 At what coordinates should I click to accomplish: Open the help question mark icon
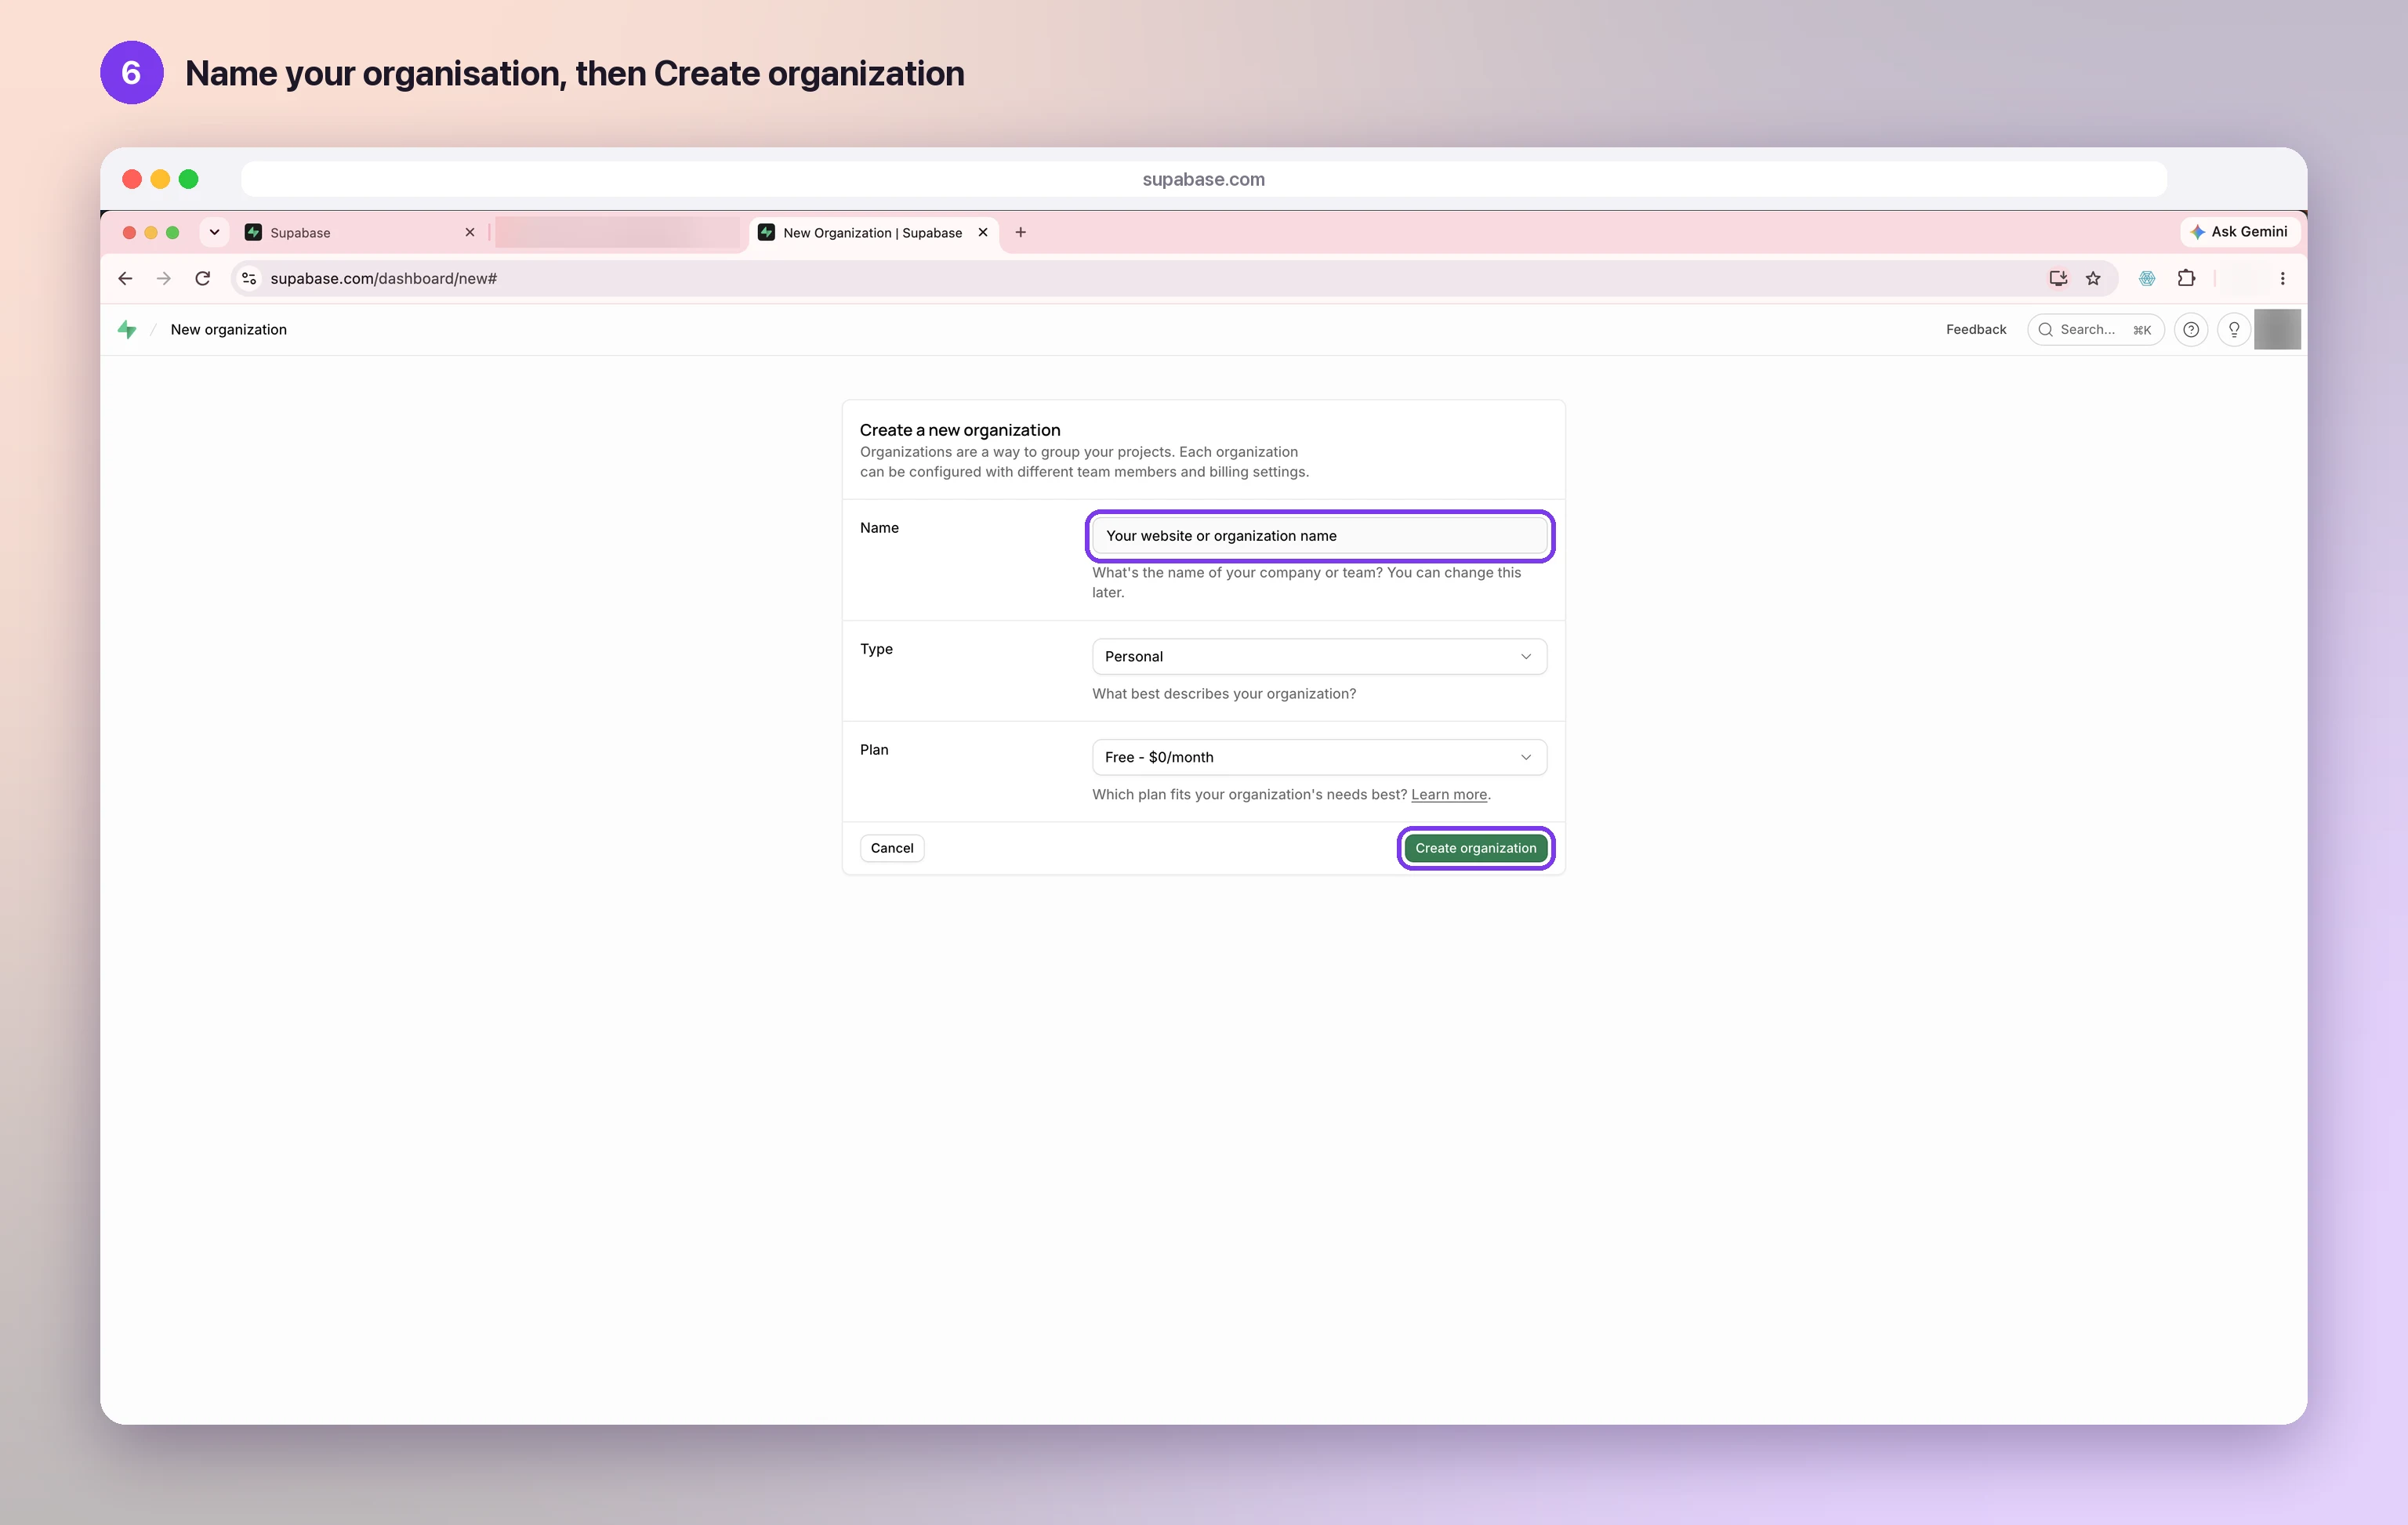(2191, 329)
